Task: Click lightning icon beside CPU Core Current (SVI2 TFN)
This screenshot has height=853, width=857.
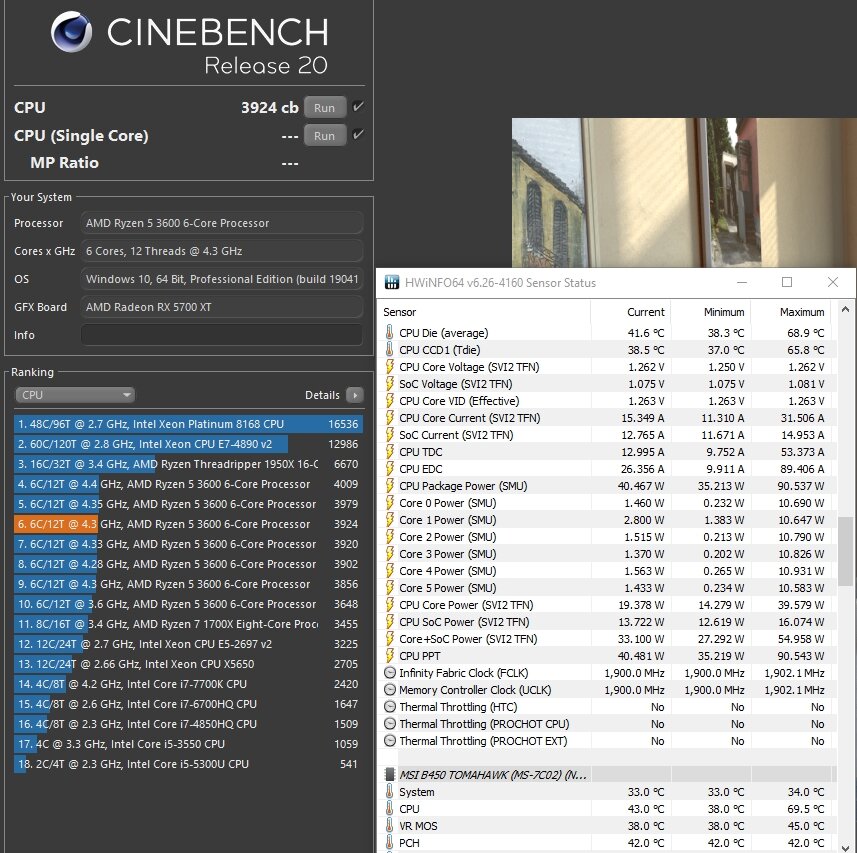Action: click(390, 418)
